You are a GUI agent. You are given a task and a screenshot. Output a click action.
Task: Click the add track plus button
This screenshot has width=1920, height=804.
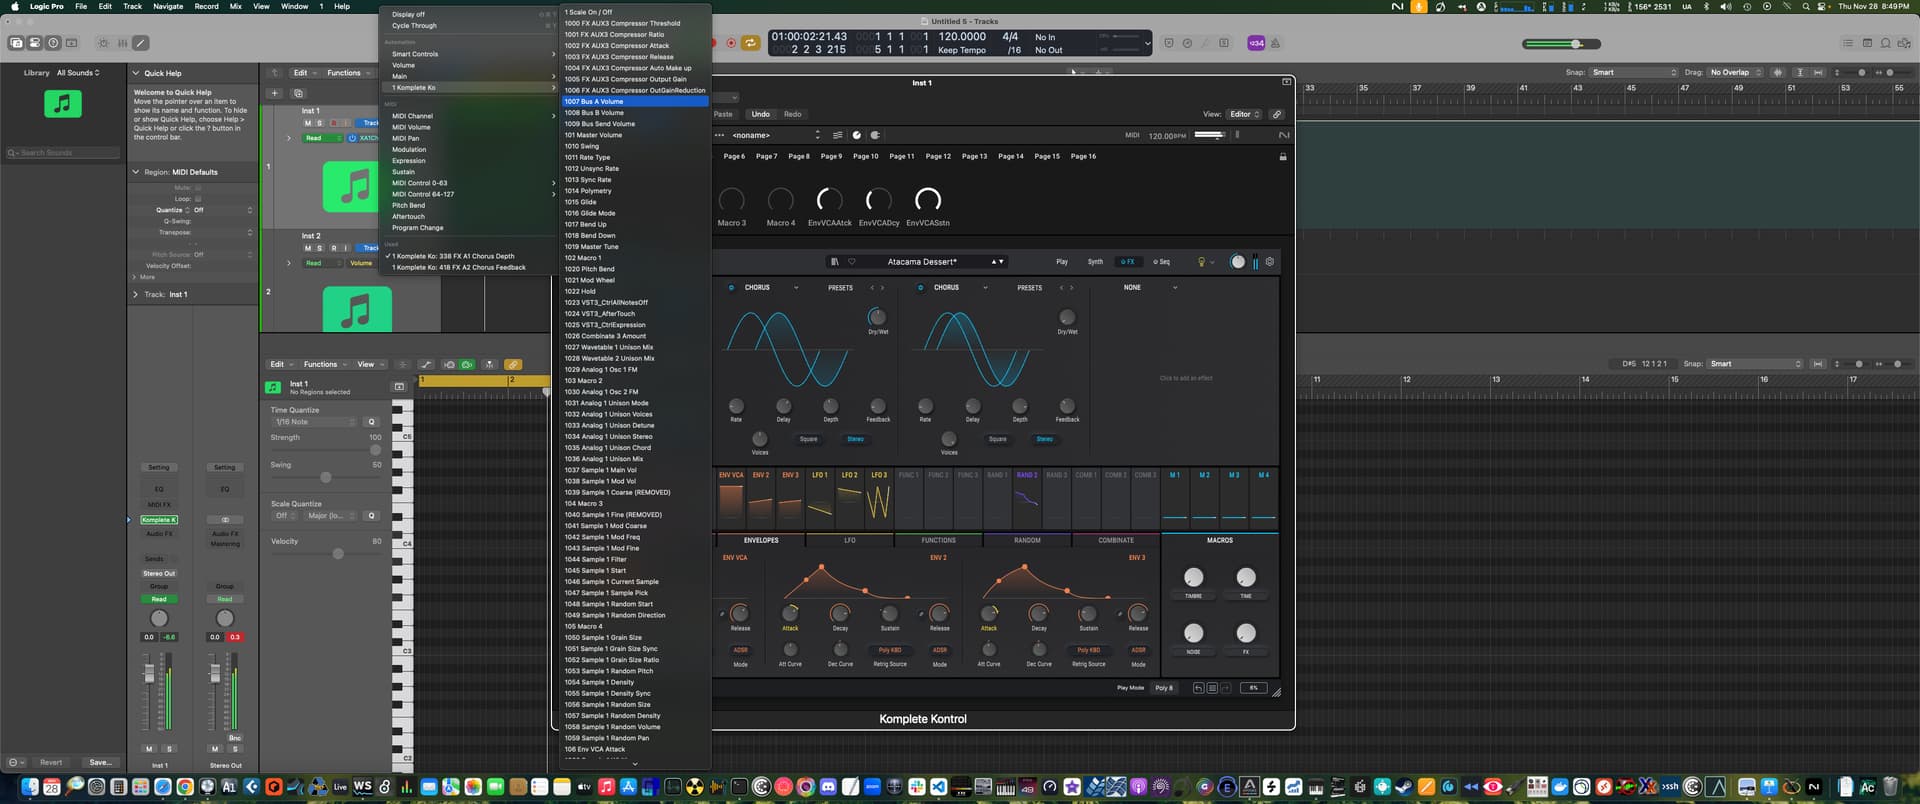coord(274,93)
